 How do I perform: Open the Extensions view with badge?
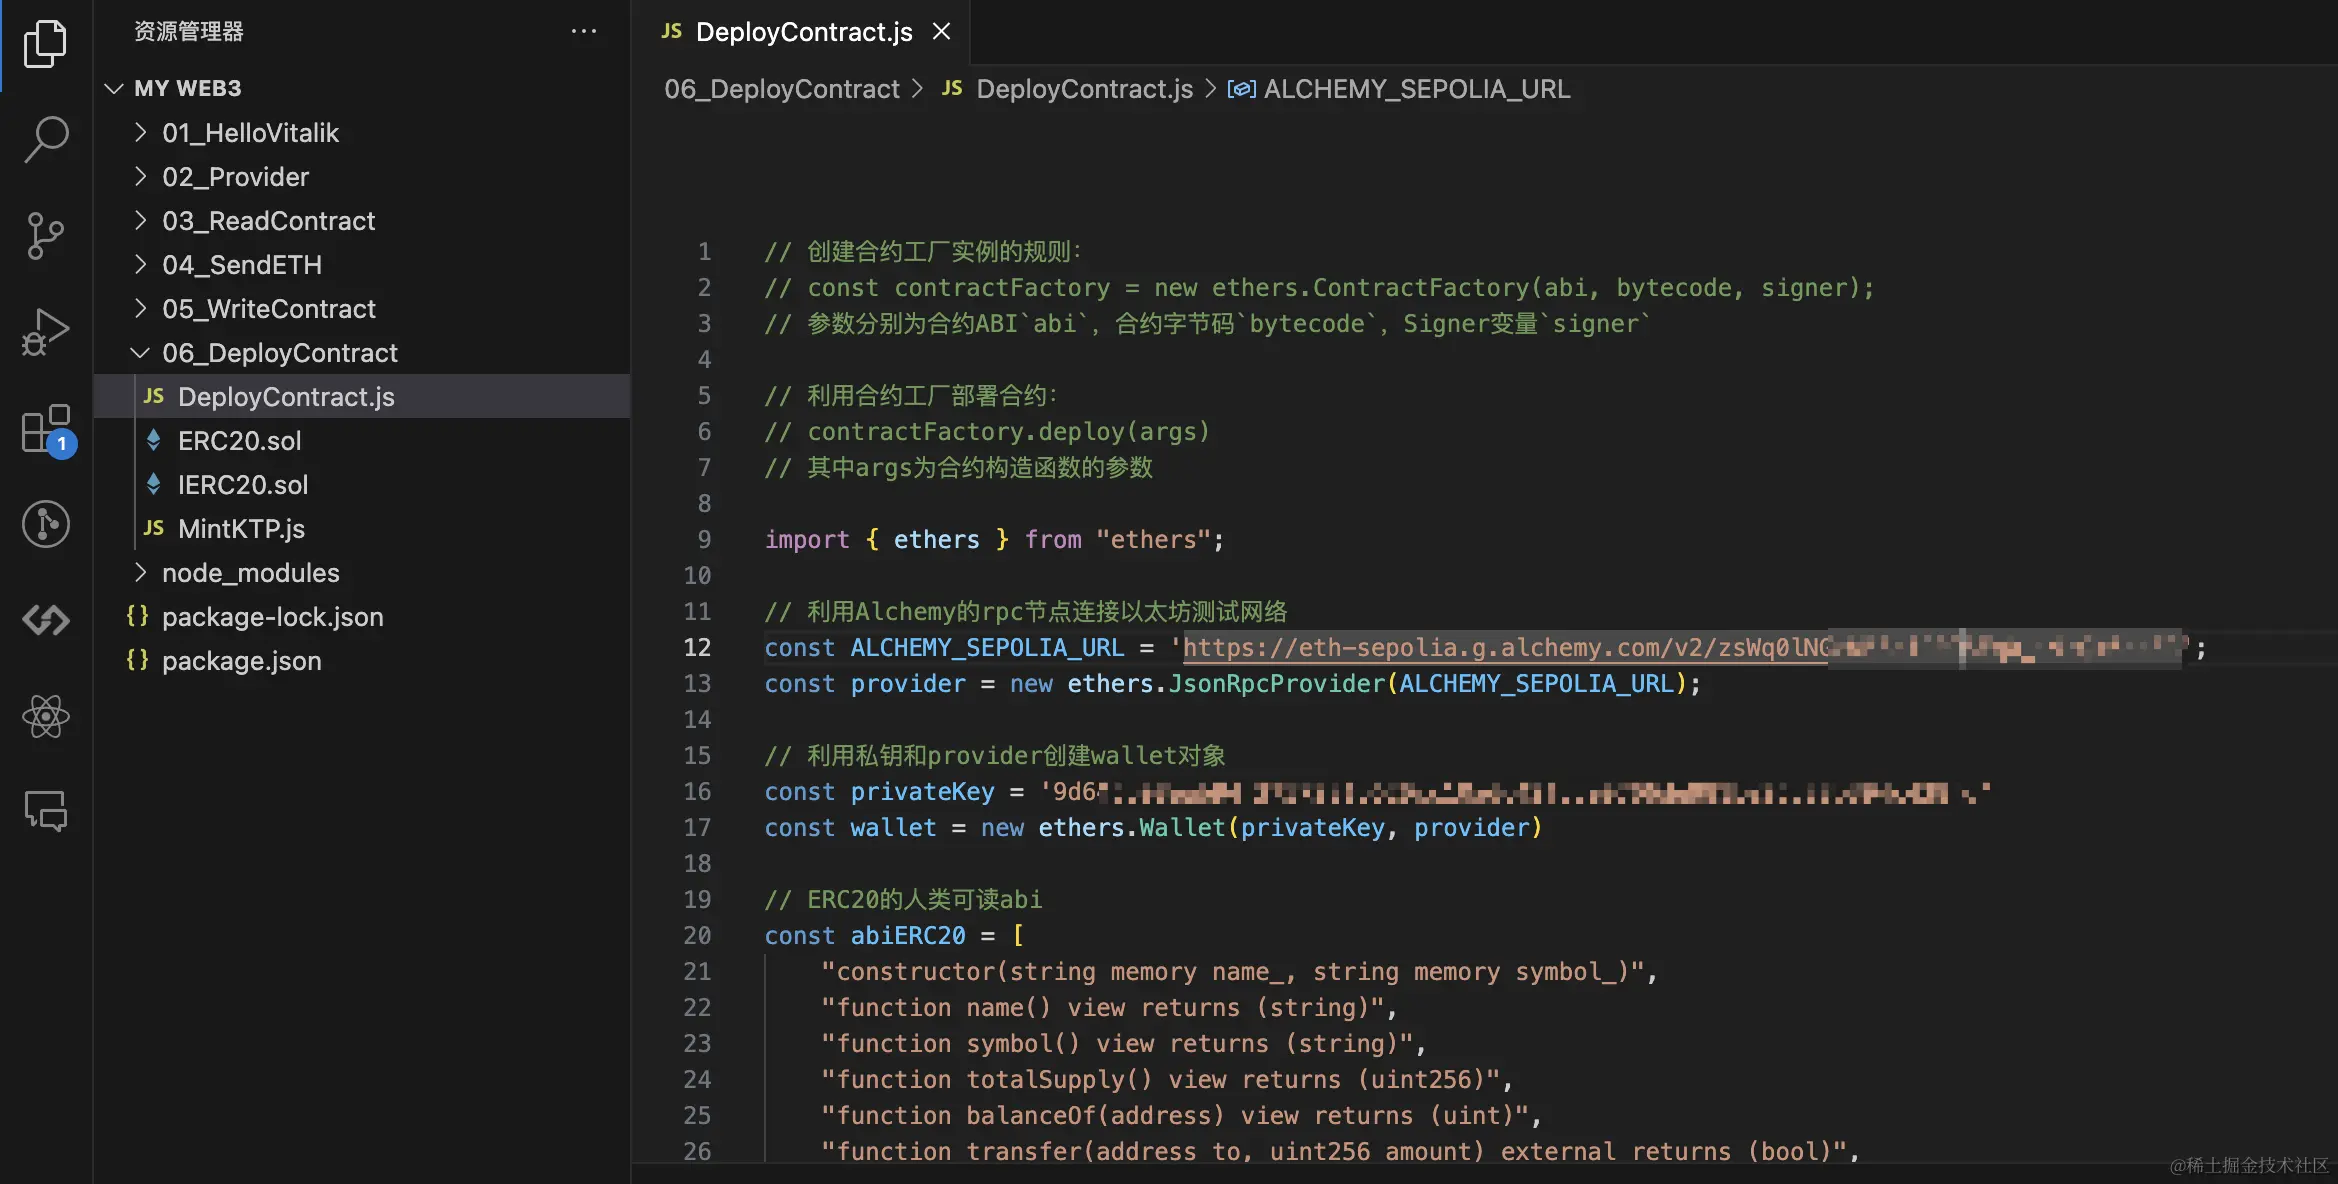[x=45, y=429]
